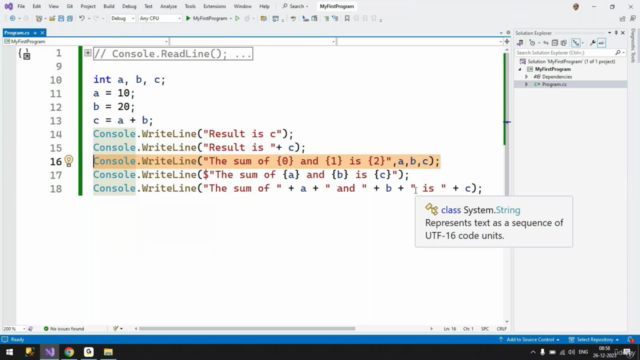Expand the Dependencies node
This screenshot has height=360, width=640.
(526, 77)
